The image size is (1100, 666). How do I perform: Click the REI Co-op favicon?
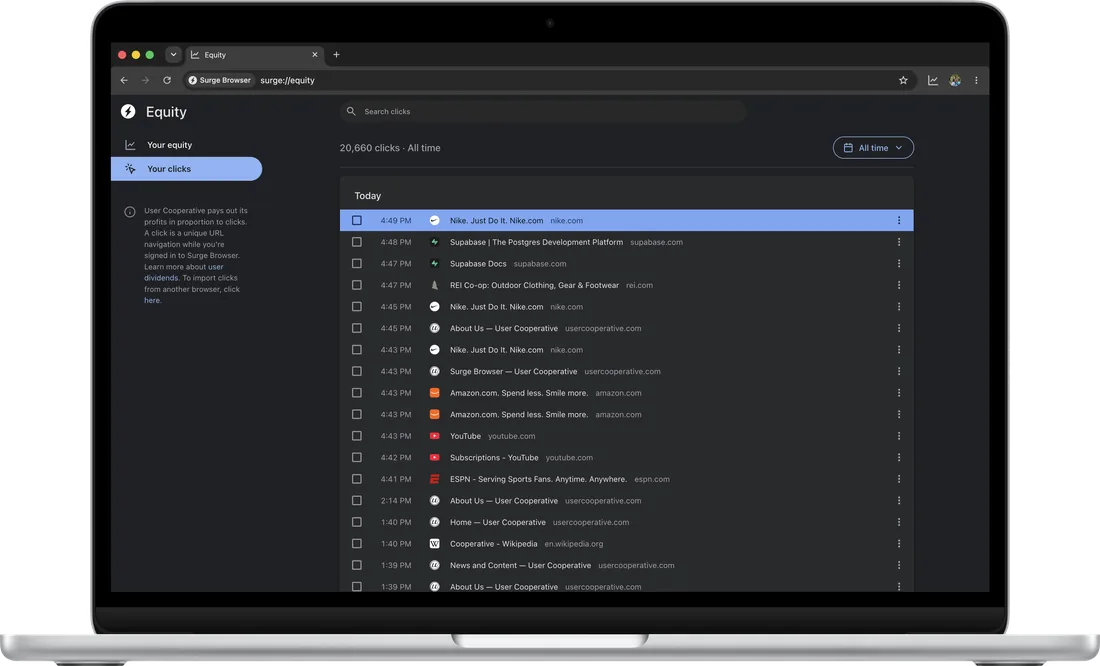pyautogui.click(x=434, y=285)
